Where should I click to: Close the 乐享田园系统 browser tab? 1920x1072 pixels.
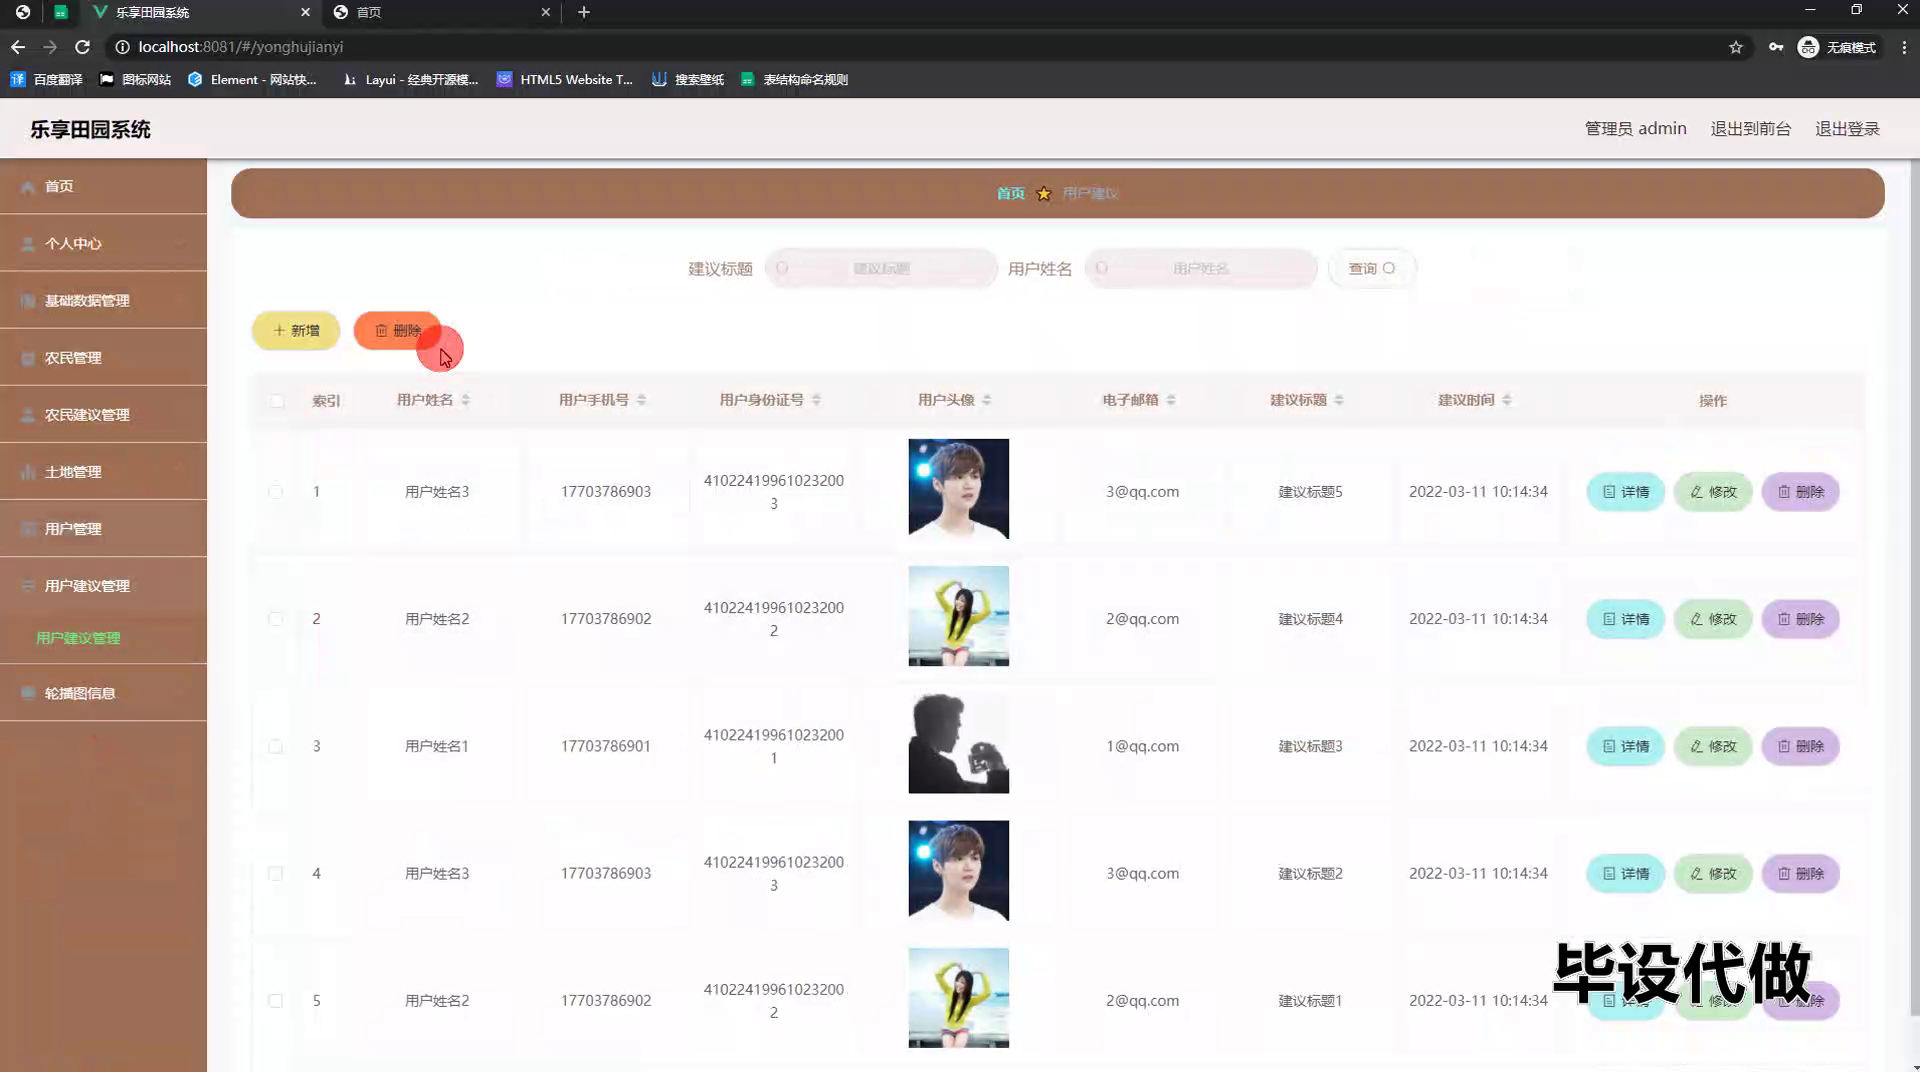click(305, 12)
